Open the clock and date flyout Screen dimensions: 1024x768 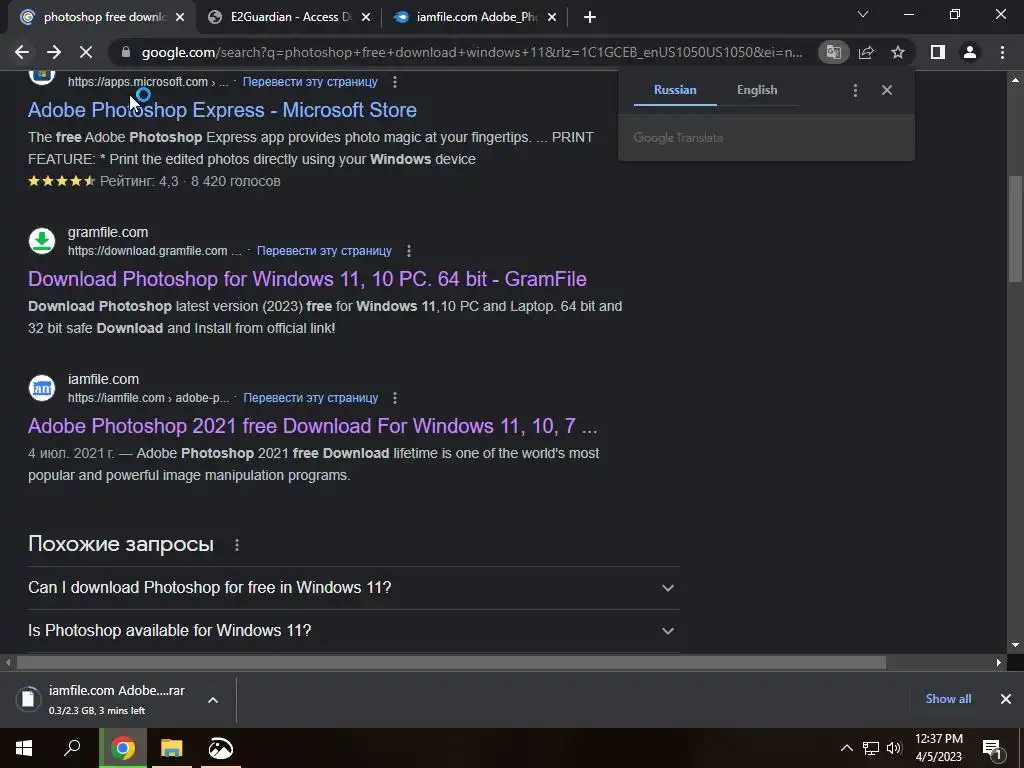click(x=939, y=748)
